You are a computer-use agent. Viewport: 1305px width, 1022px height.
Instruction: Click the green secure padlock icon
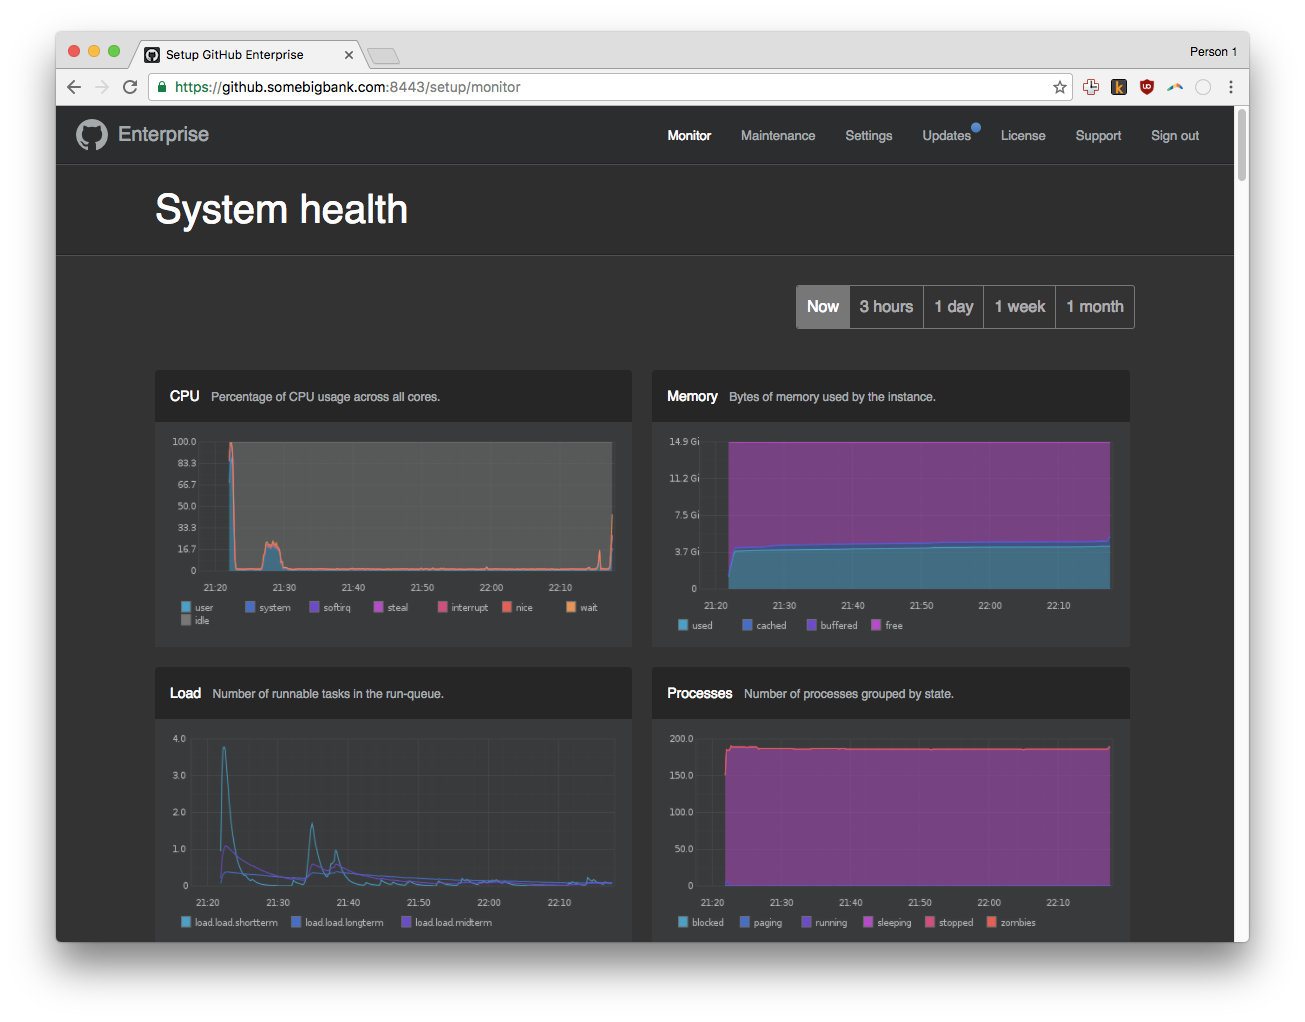coord(162,87)
